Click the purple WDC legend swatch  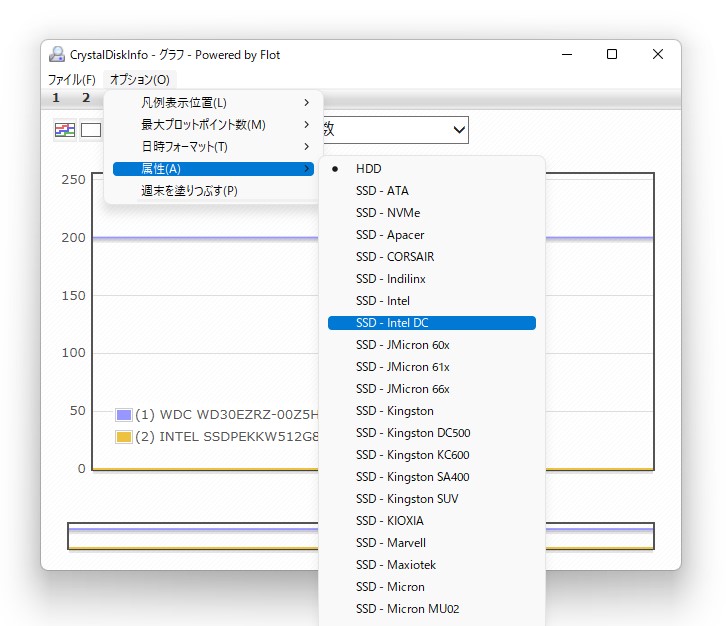124,415
